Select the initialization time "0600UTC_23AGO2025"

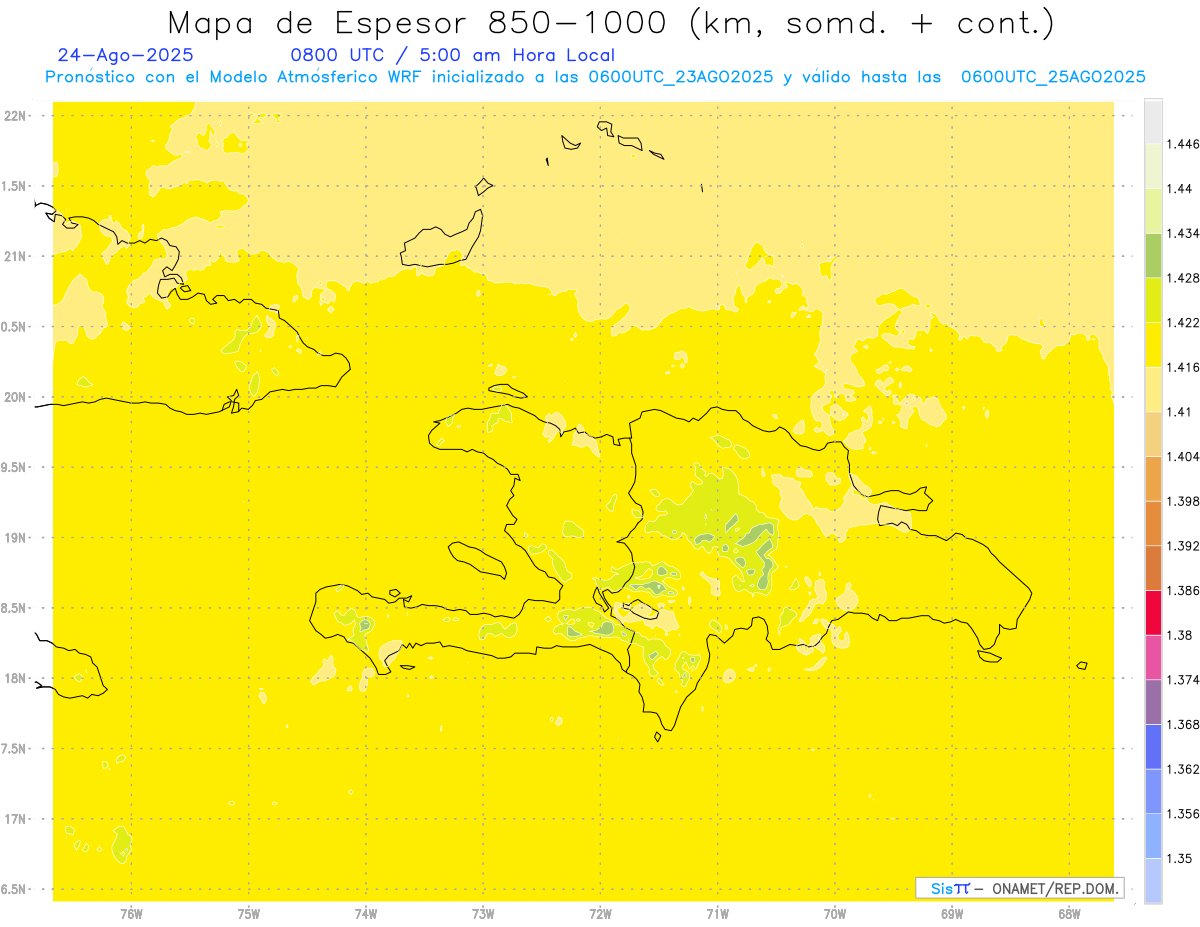pyautogui.click(x=680, y=77)
